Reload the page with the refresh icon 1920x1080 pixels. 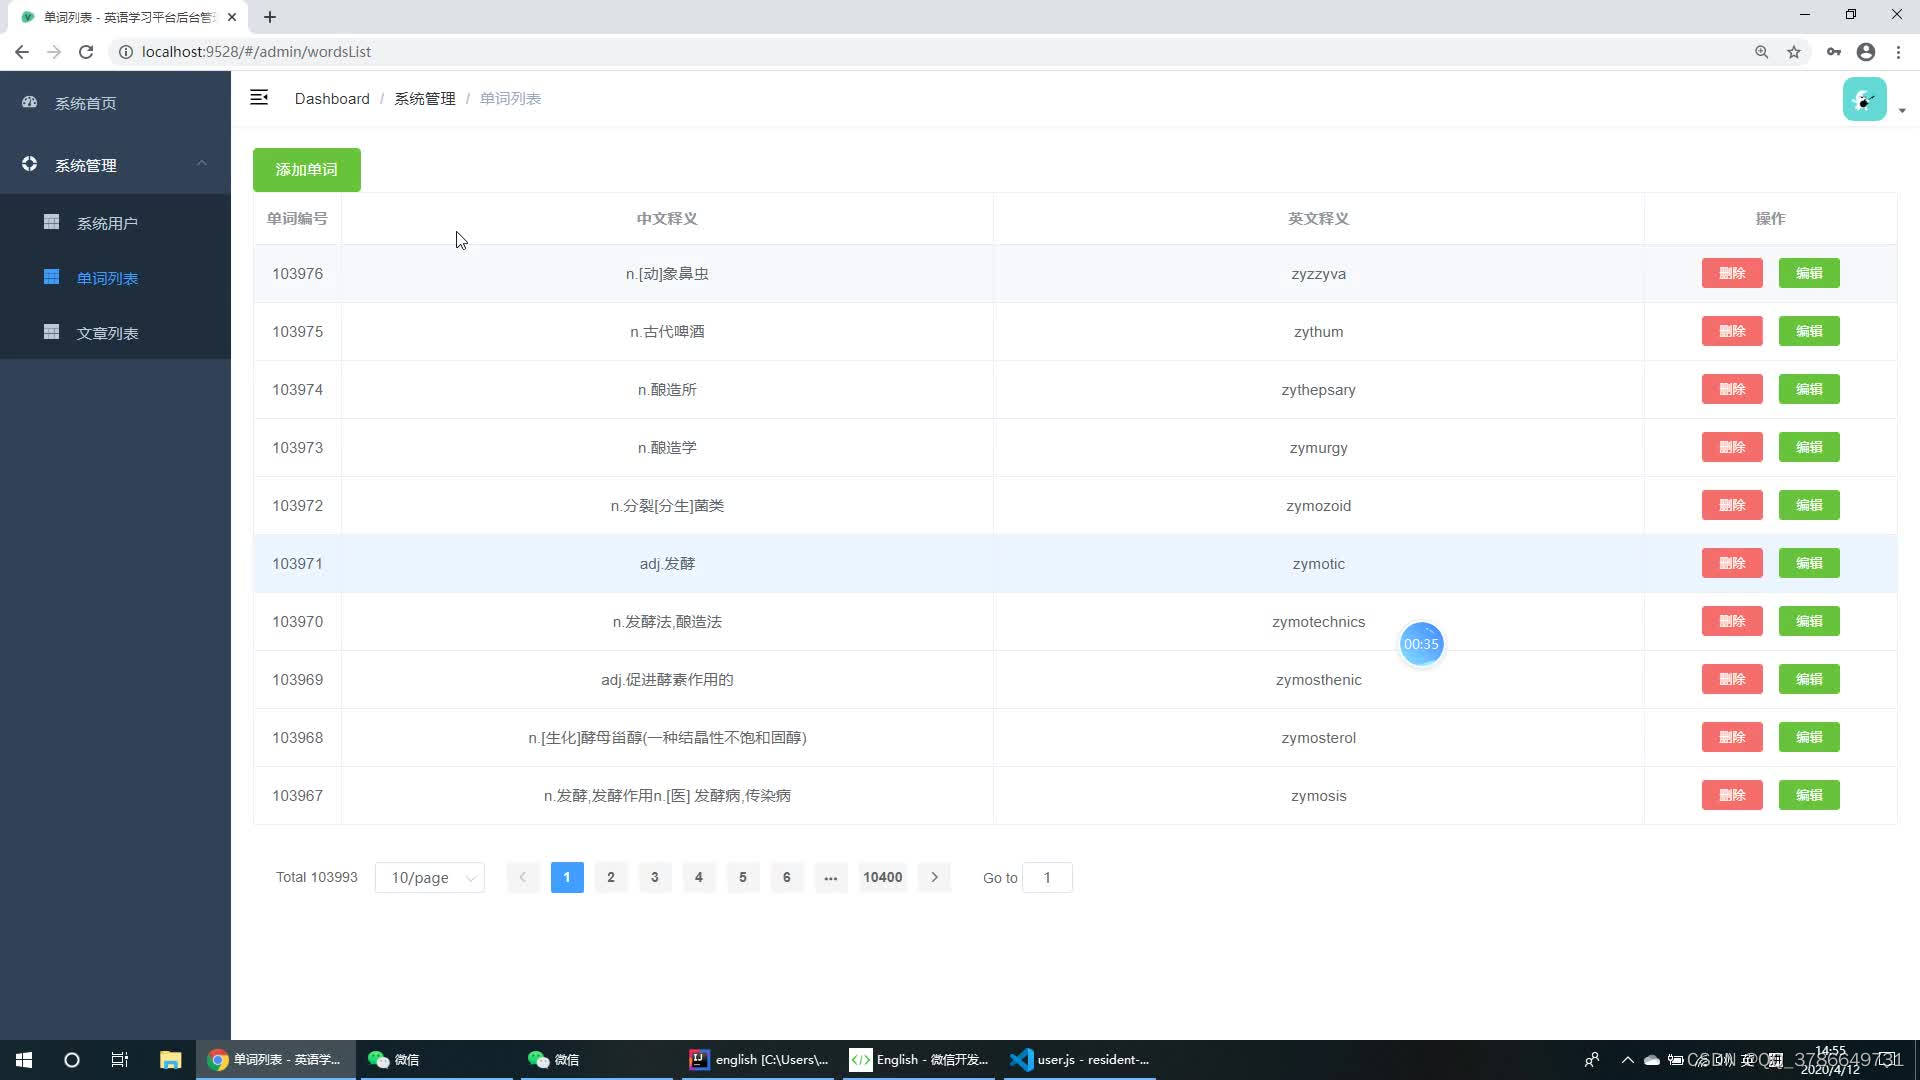(x=86, y=52)
